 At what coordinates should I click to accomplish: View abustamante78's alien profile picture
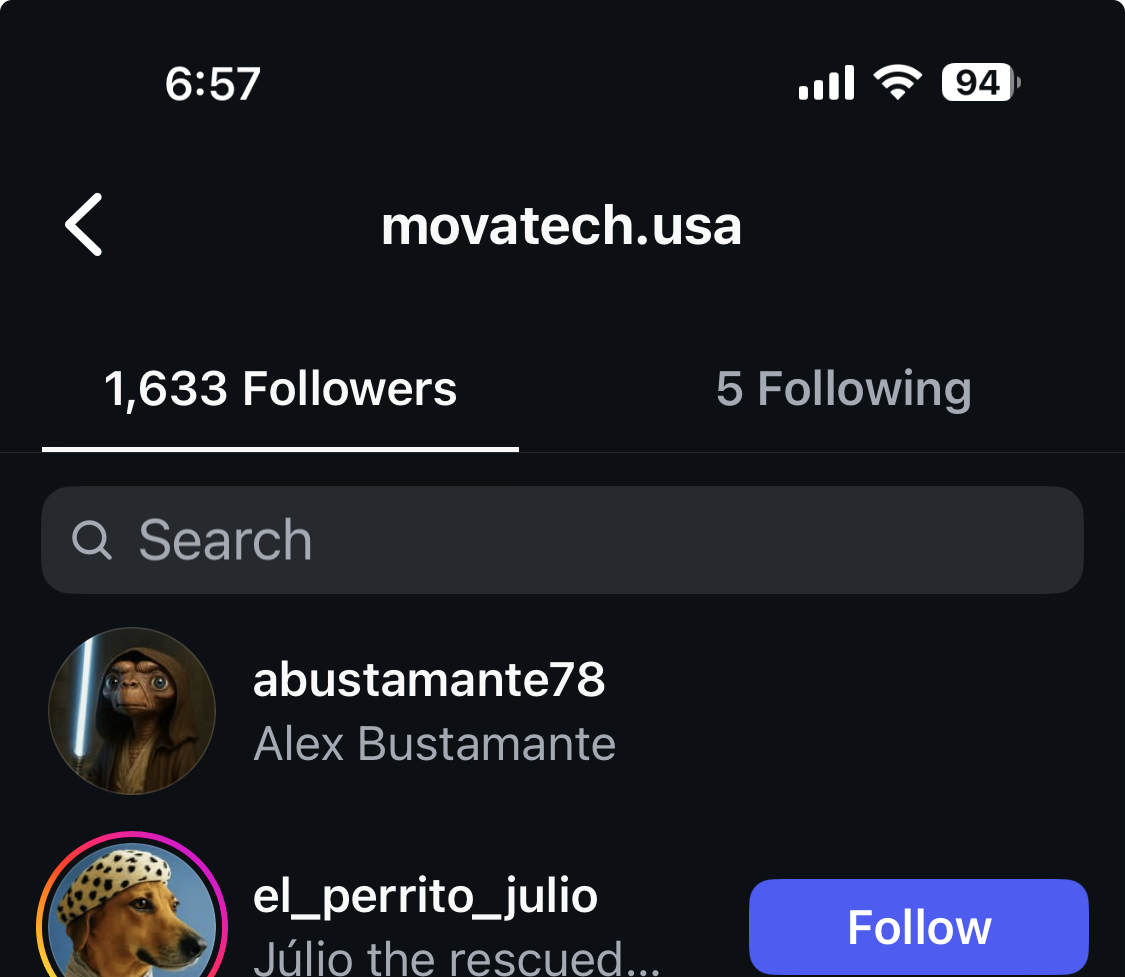tap(132, 711)
